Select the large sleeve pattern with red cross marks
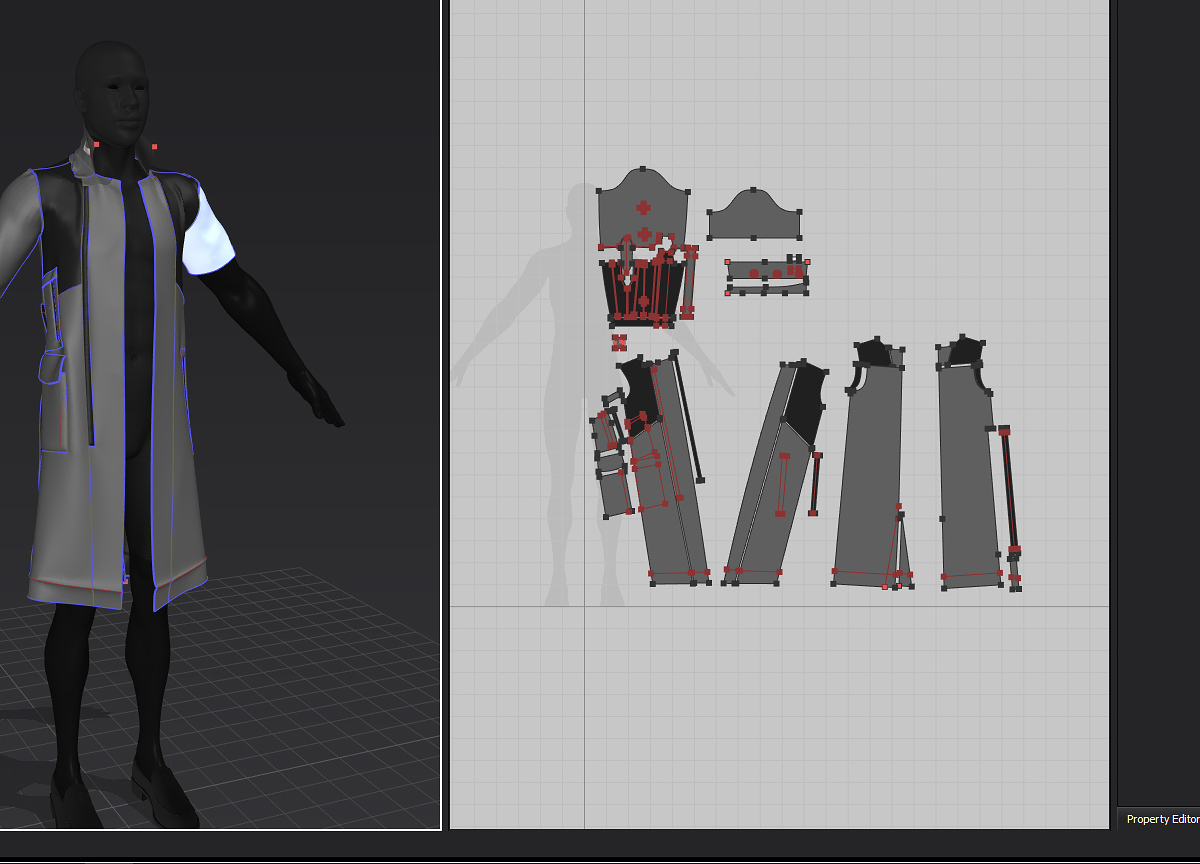The height and width of the screenshot is (864, 1200). point(644,210)
